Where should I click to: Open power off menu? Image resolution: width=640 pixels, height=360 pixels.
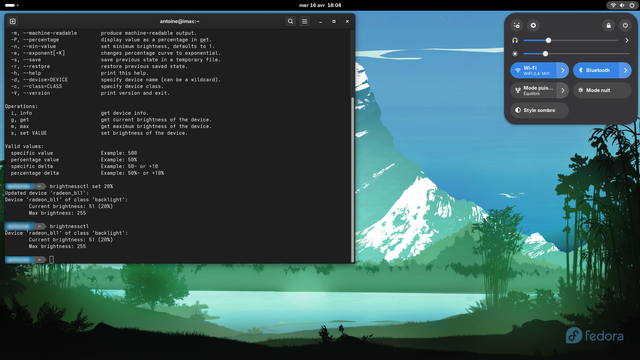625,25
